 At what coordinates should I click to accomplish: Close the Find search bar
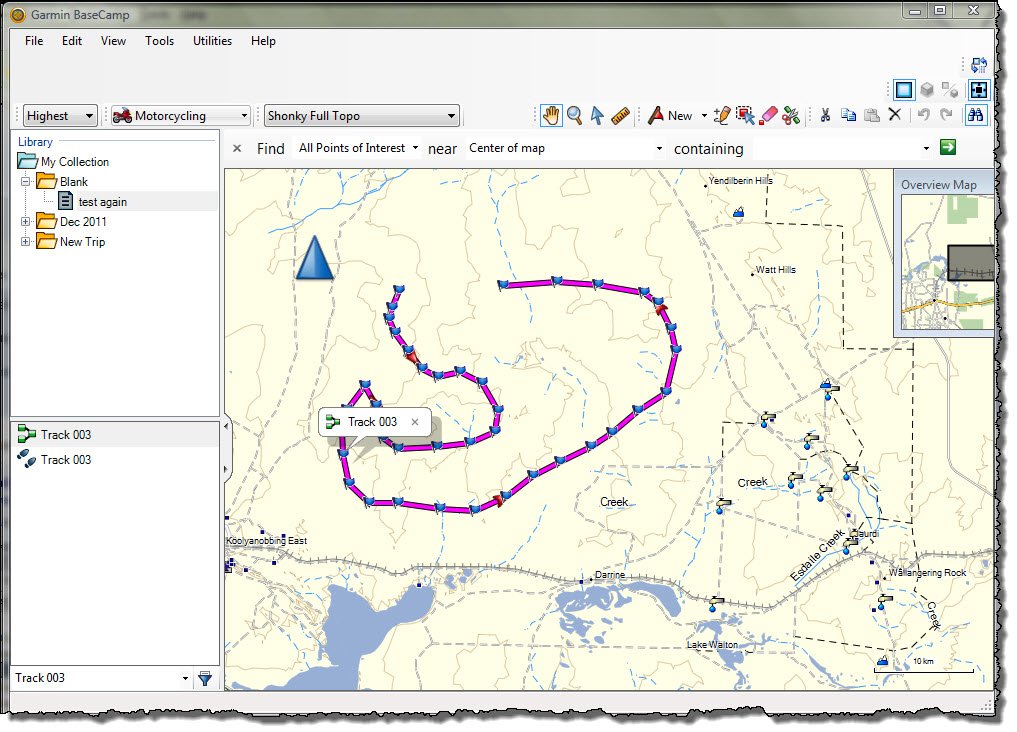pos(237,148)
